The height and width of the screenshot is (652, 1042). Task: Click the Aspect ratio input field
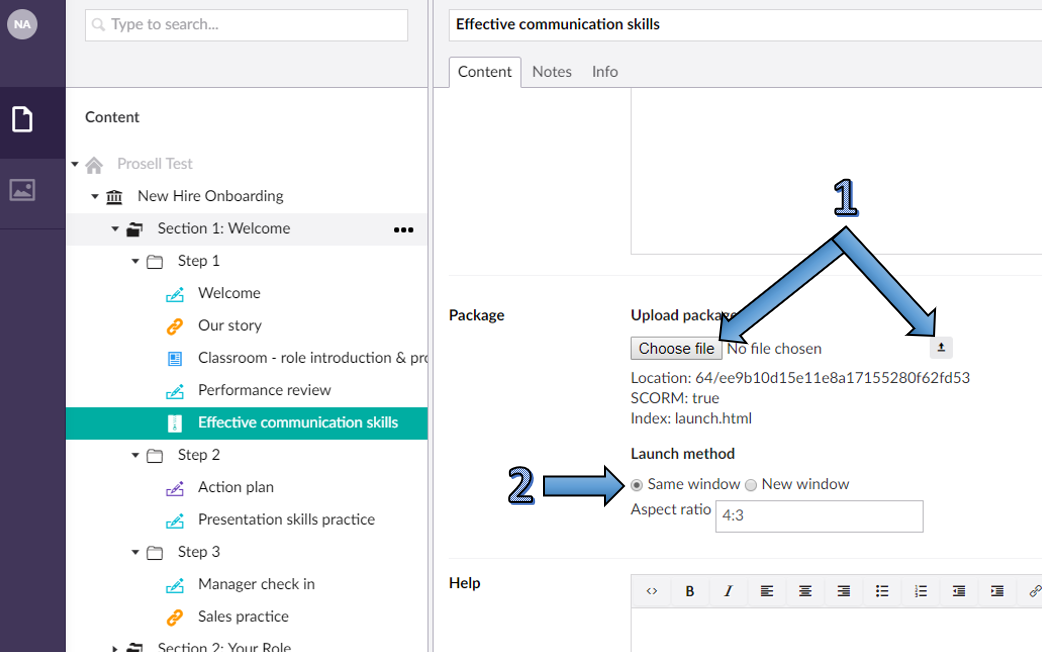click(818, 516)
